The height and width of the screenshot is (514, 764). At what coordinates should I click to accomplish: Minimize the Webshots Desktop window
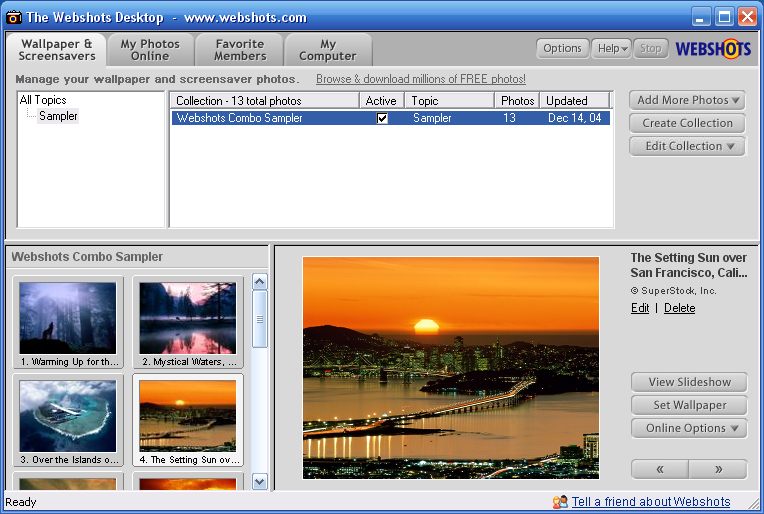click(701, 18)
